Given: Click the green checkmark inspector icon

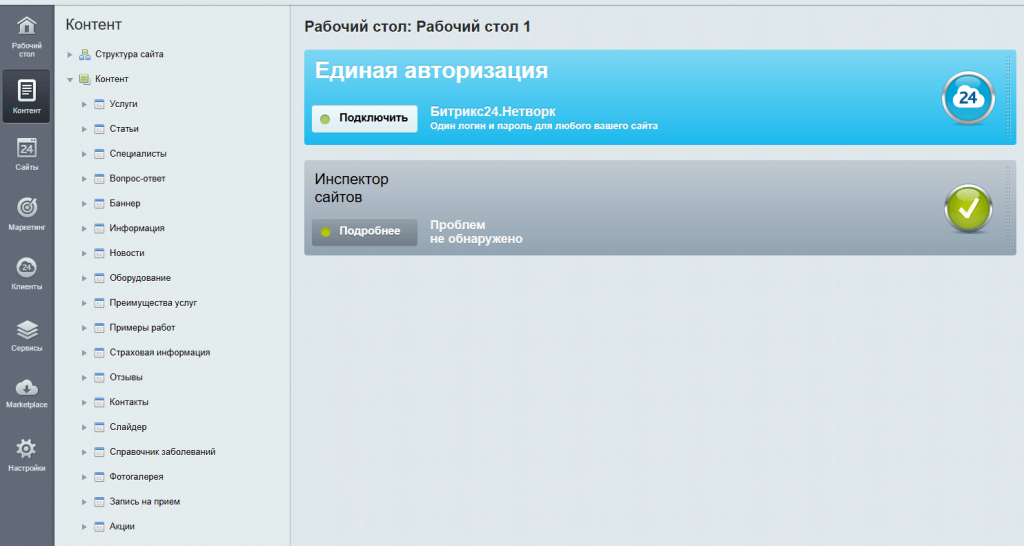Looking at the screenshot, I should coord(968,208).
